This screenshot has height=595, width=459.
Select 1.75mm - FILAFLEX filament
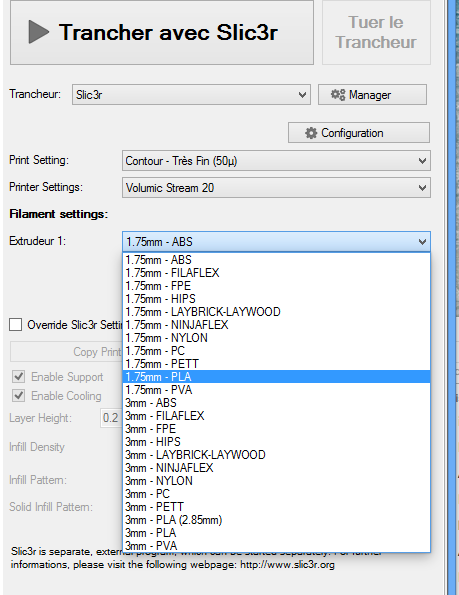click(x=276, y=273)
